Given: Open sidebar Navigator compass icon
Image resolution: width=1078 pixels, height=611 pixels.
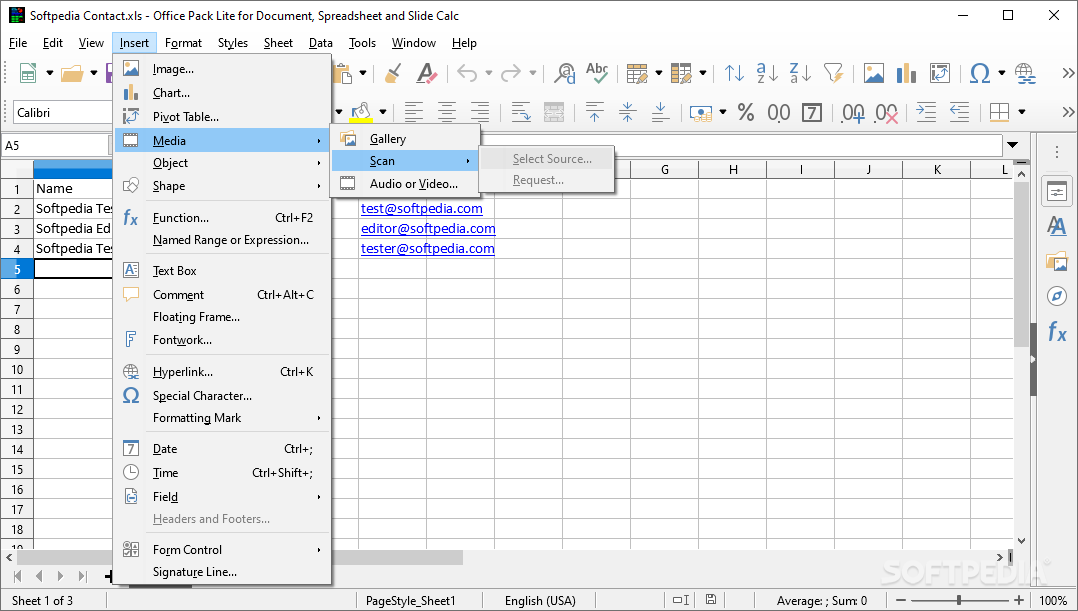Looking at the screenshot, I should click(1057, 296).
